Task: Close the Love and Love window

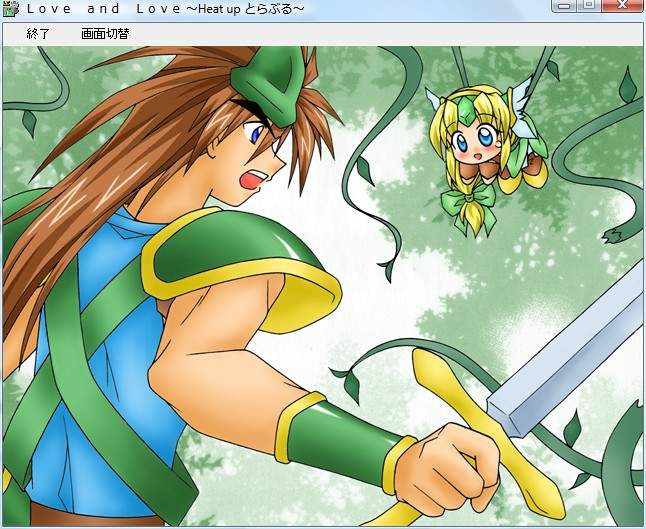Action: coord(621,6)
